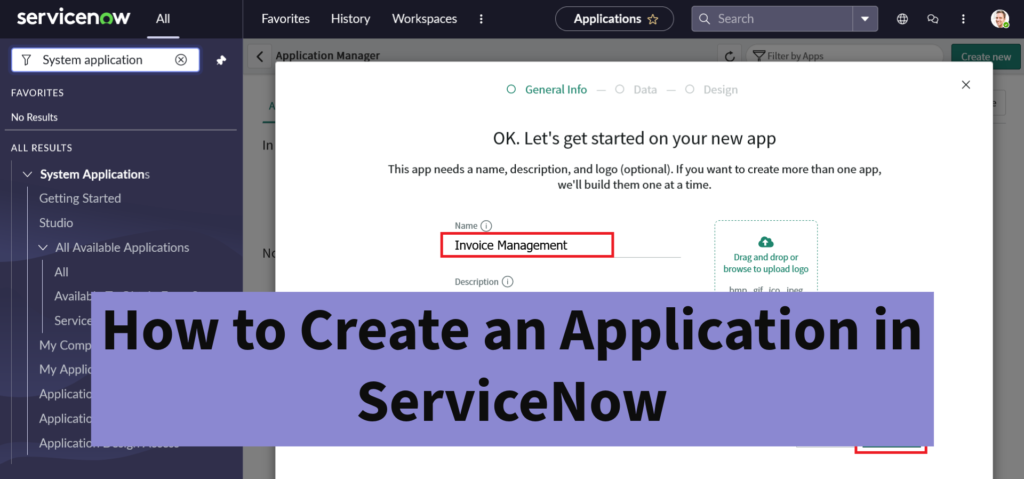1024x479 pixels.
Task: Click the navigator filter field
Action: pyautogui.click(x=106, y=59)
